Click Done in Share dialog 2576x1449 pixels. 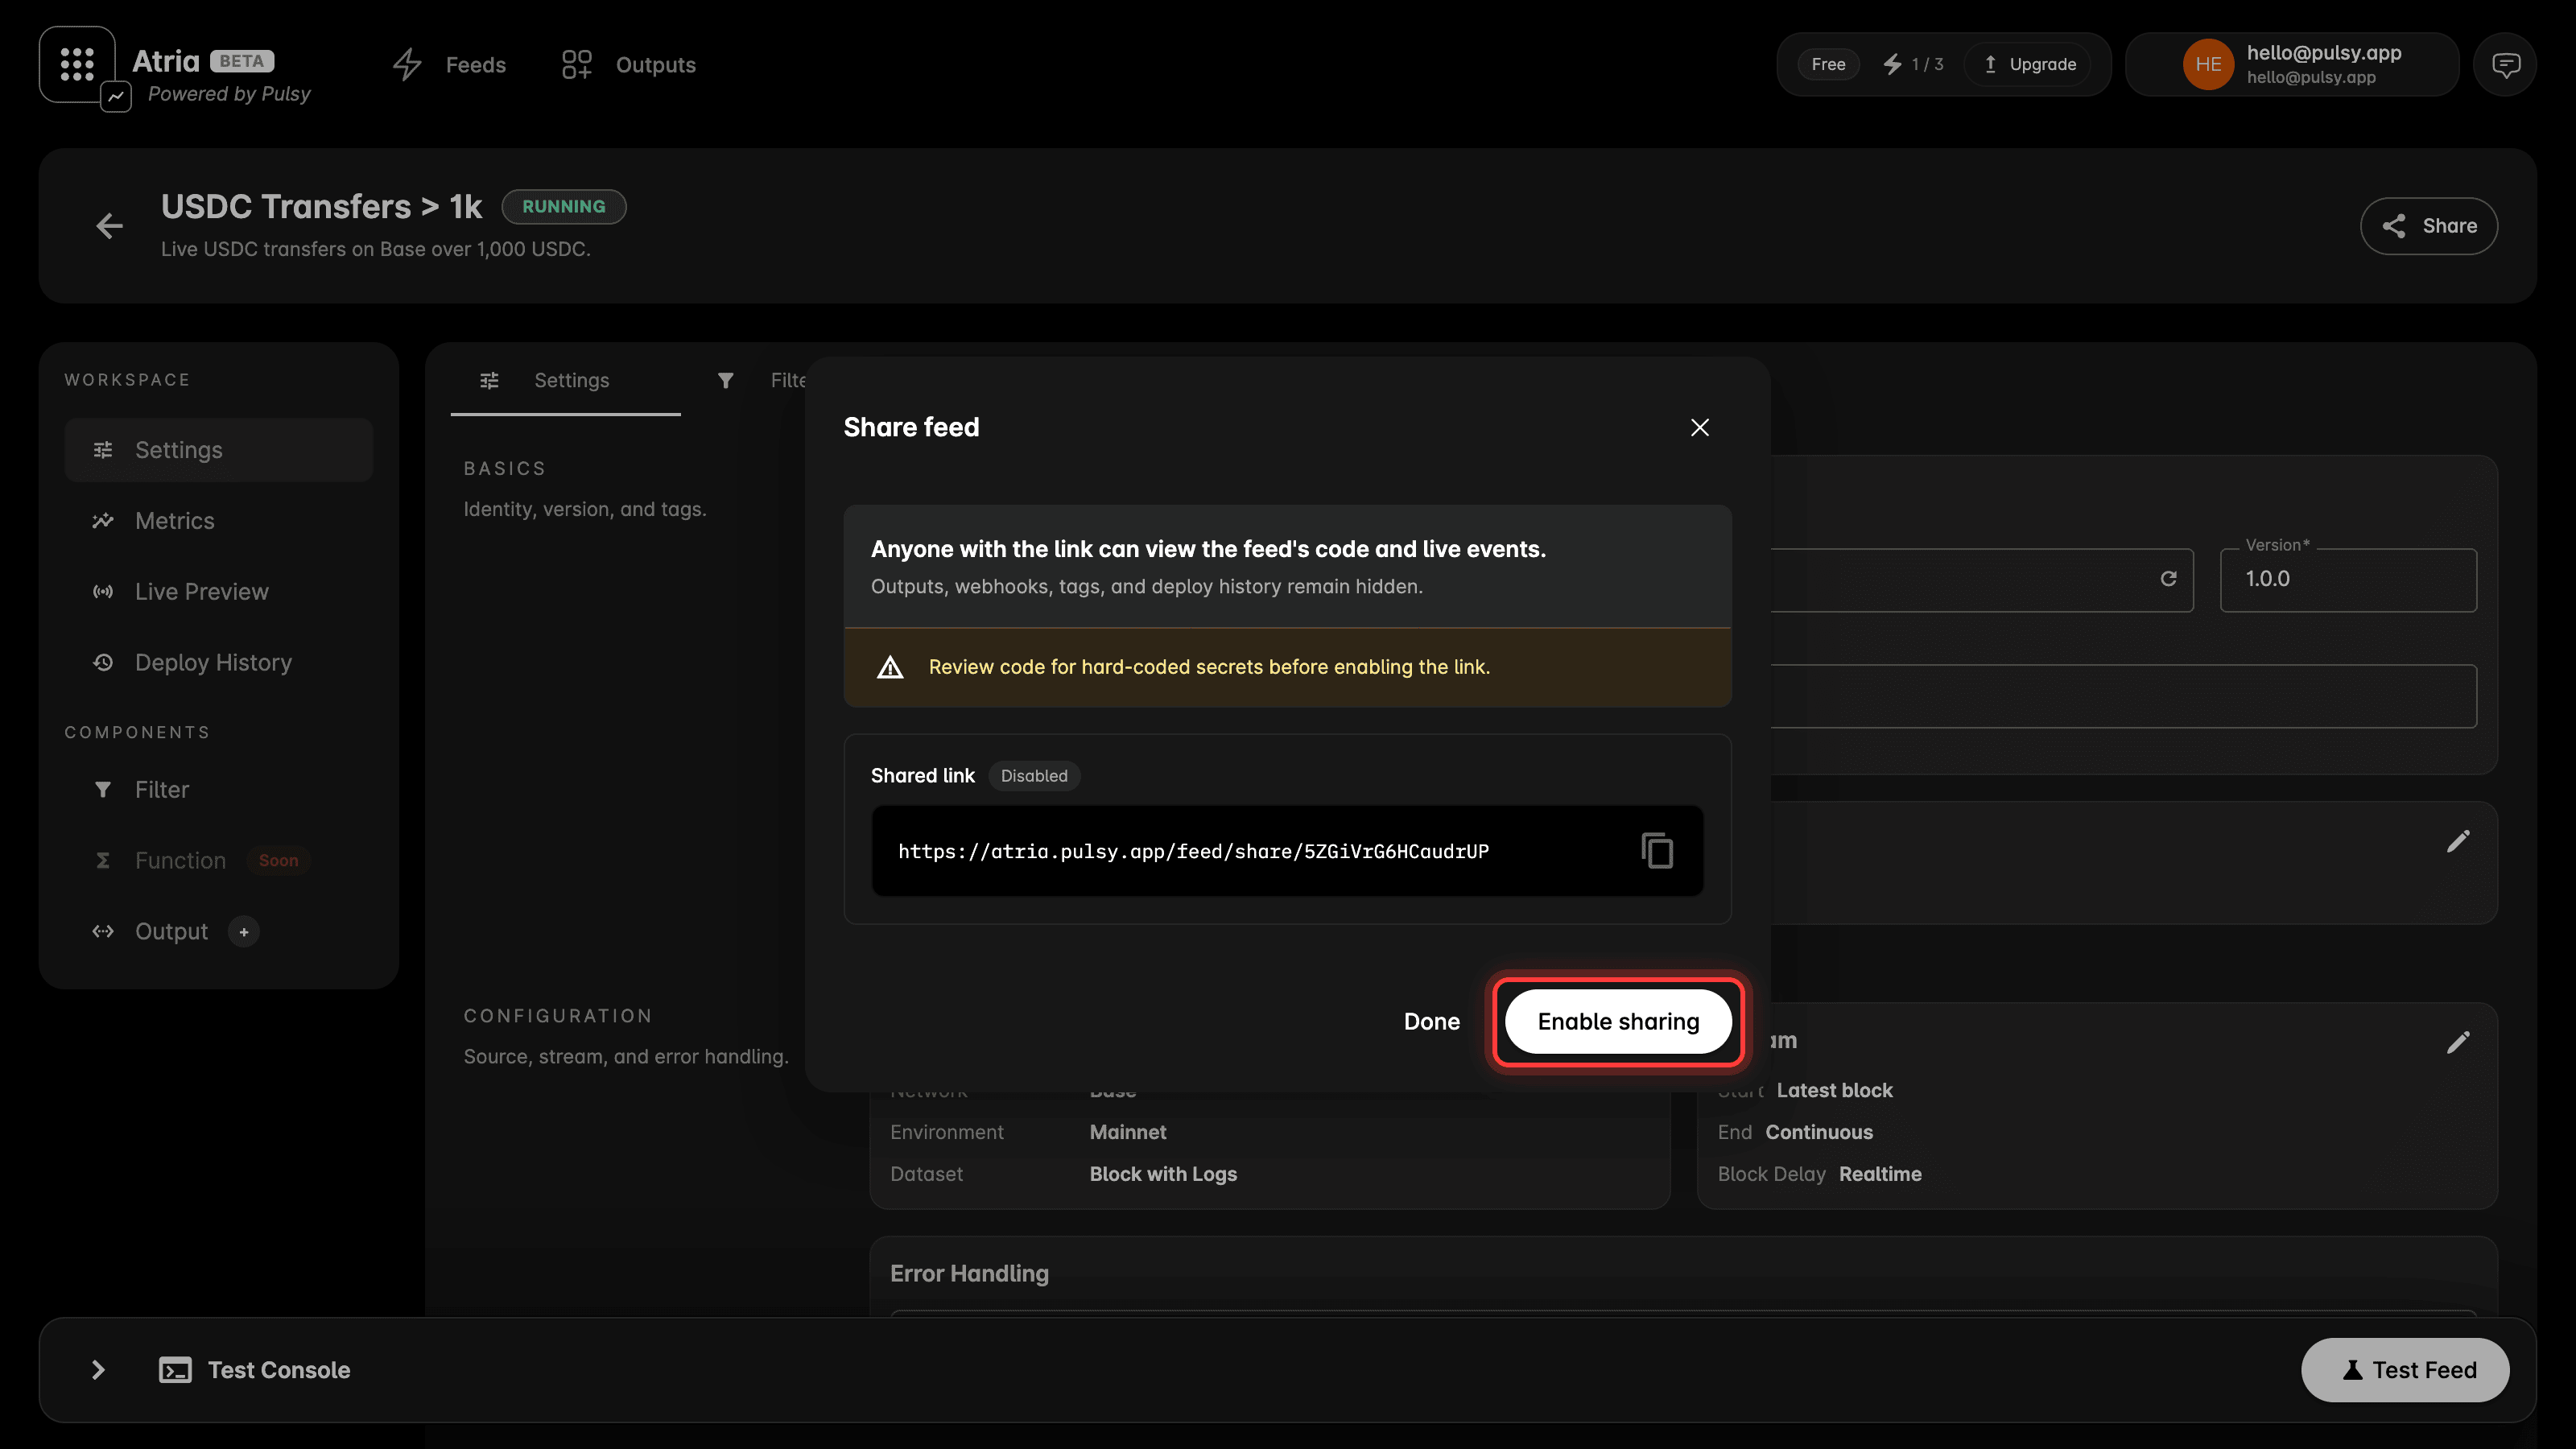click(1431, 1022)
